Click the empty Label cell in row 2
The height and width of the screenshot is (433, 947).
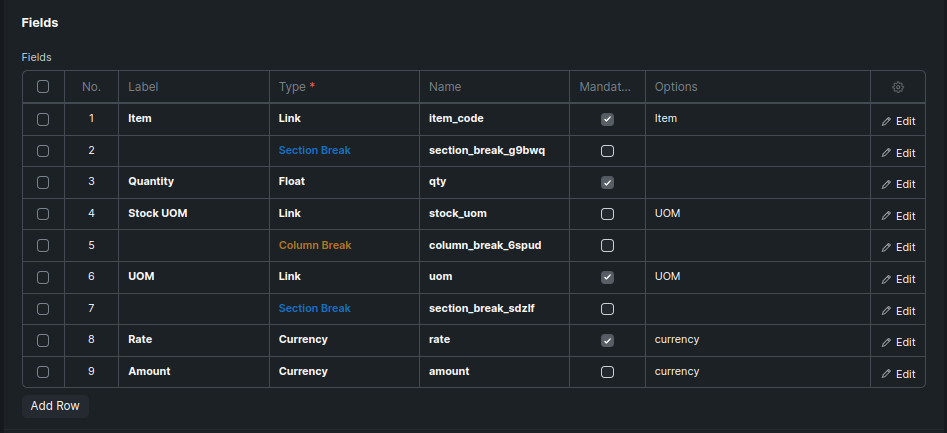click(x=193, y=150)
